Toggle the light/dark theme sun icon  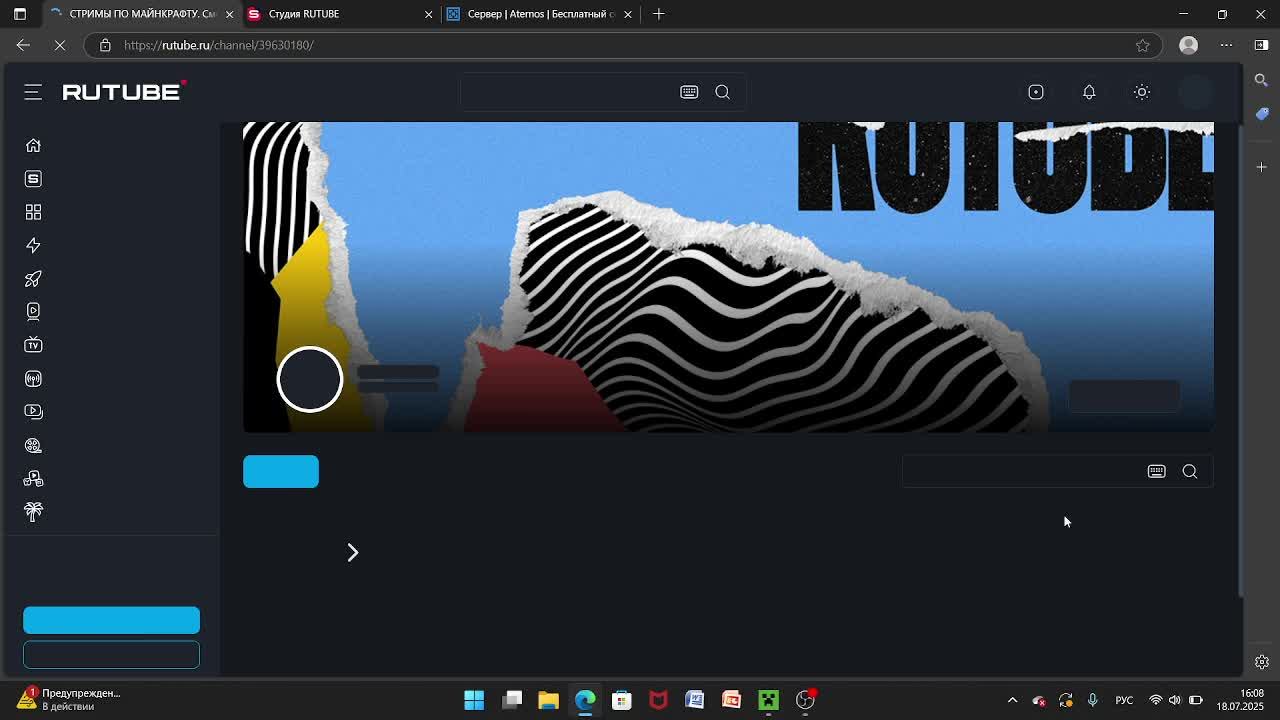pos(1142,92)
